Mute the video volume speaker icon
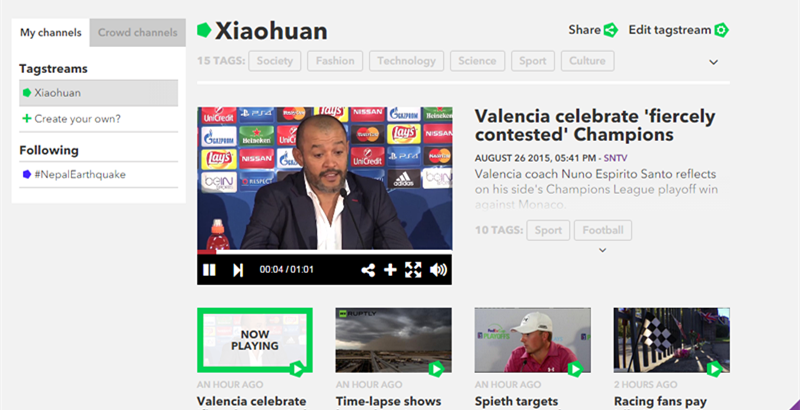This screenshot has height=410, width=800. coord(438,270)
